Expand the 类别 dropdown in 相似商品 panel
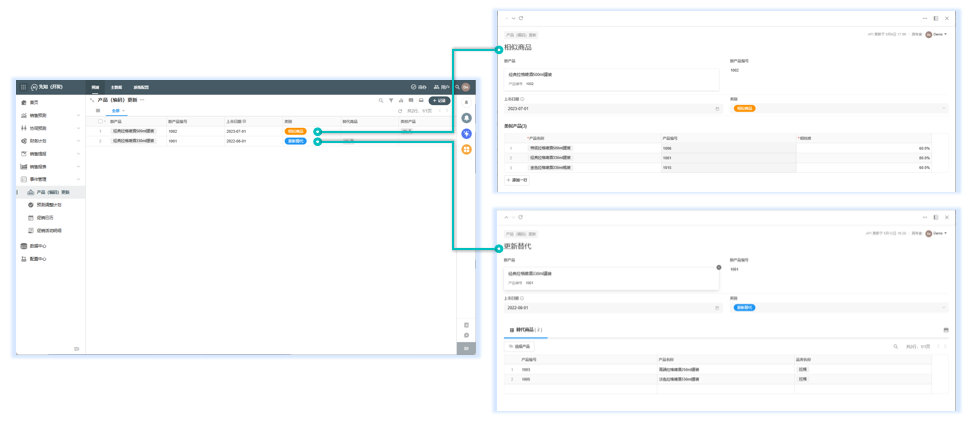This screenshot has height=423, width=973. [x=943, y=108]
